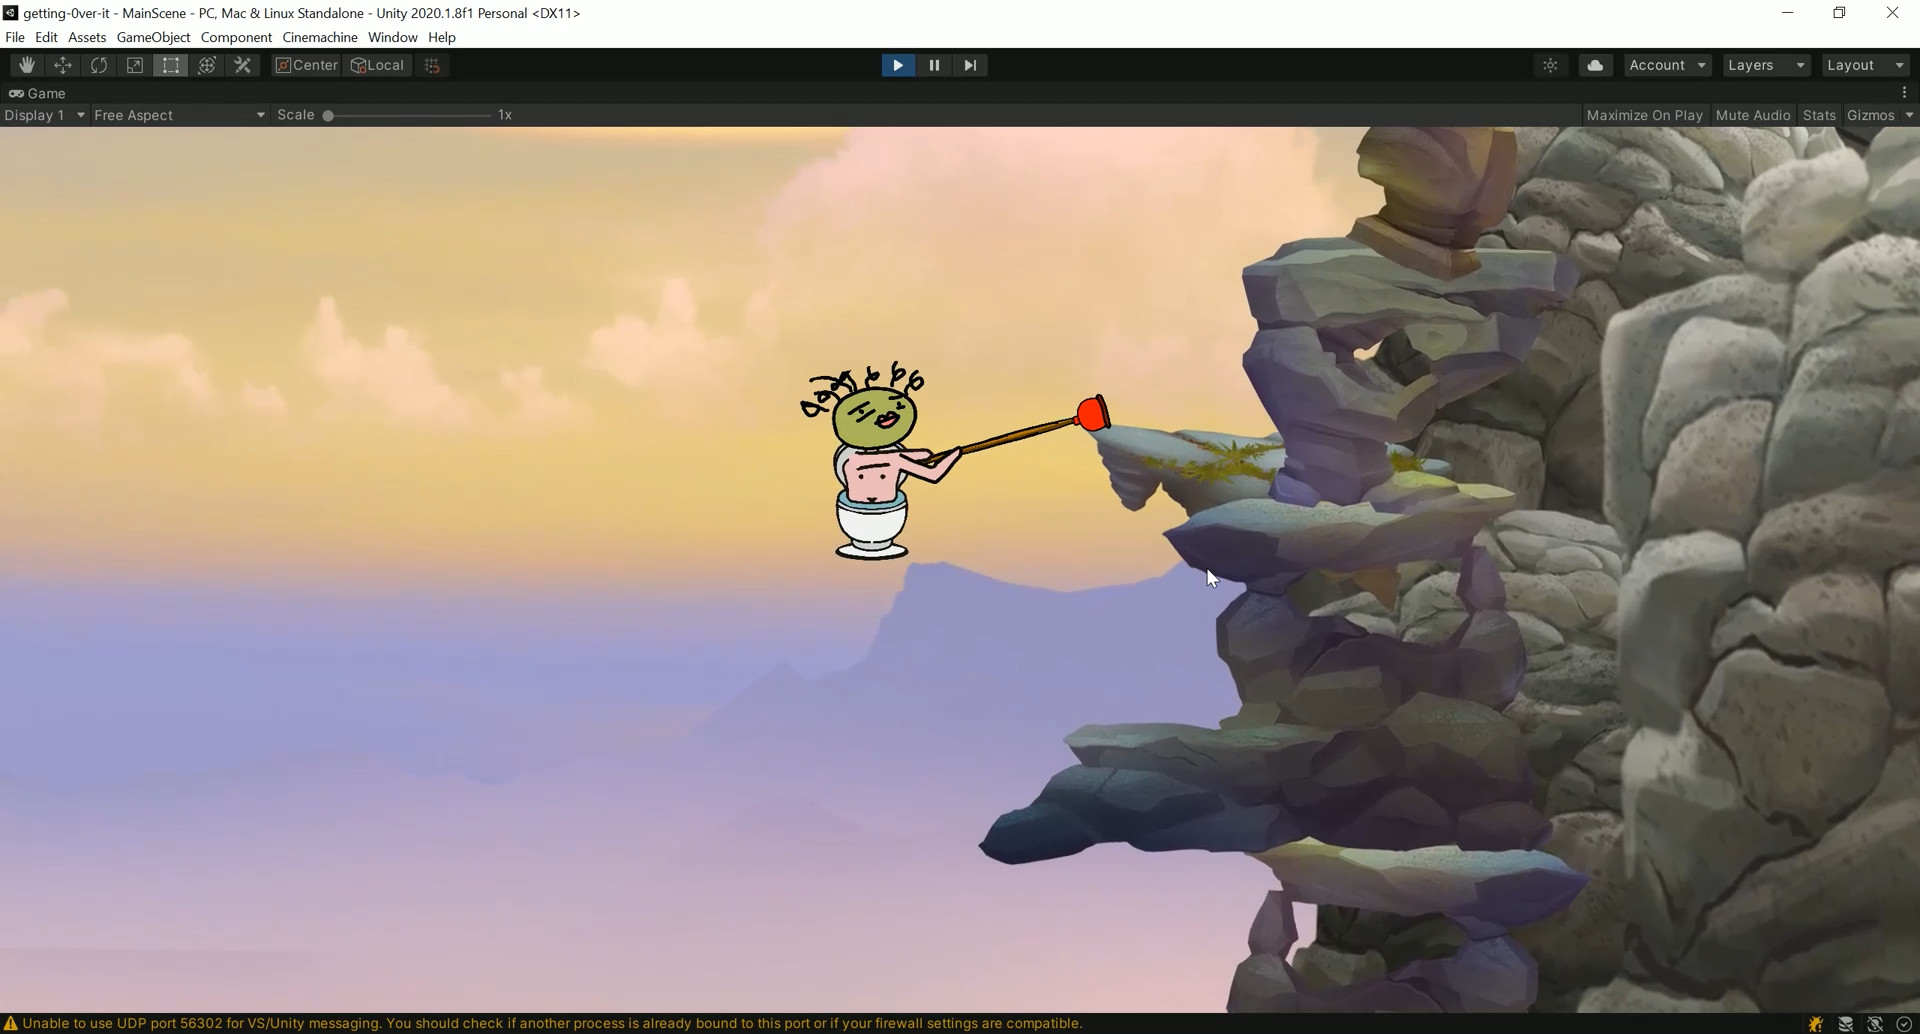Click the UDP port warning message
This screenshot has width=1920, height=1034.
552,1024
